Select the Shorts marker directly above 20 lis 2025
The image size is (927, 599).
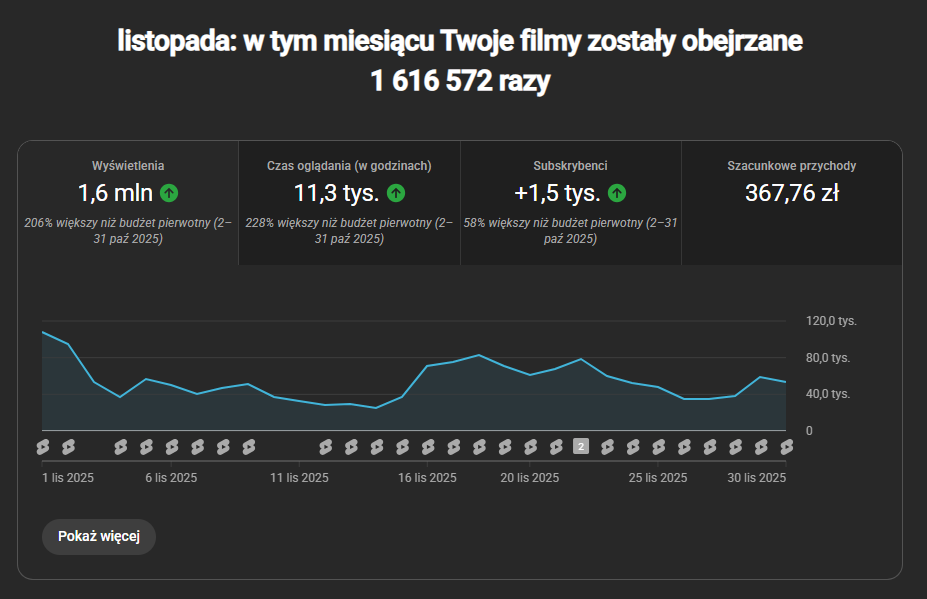click(x=530, y=446)
